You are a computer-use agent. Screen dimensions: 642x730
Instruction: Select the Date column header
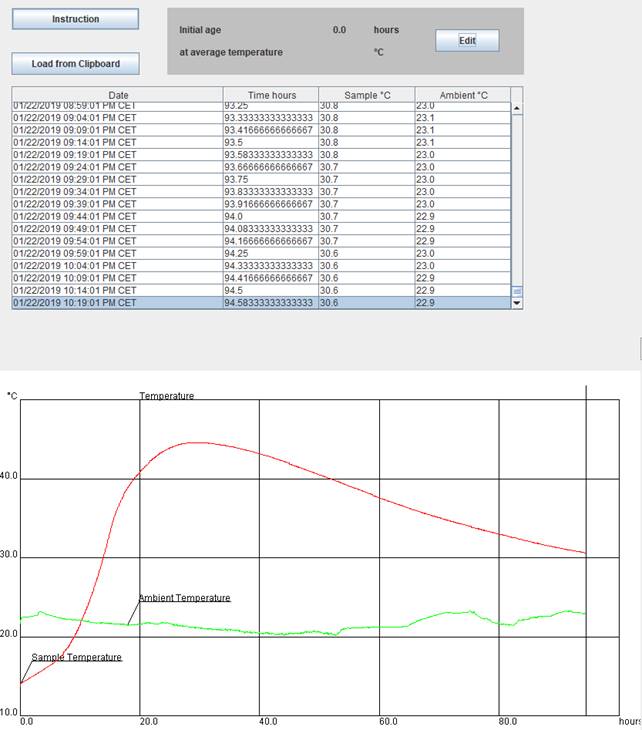coord(118,95)
